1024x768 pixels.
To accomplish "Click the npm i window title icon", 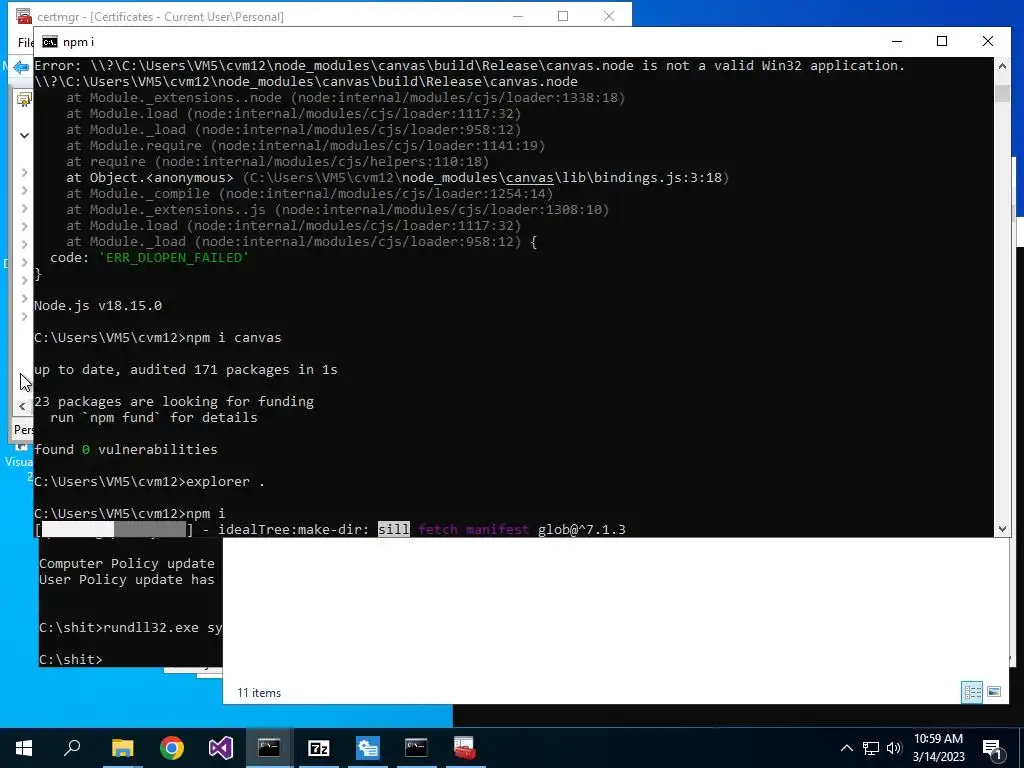I will click(50, 42).
